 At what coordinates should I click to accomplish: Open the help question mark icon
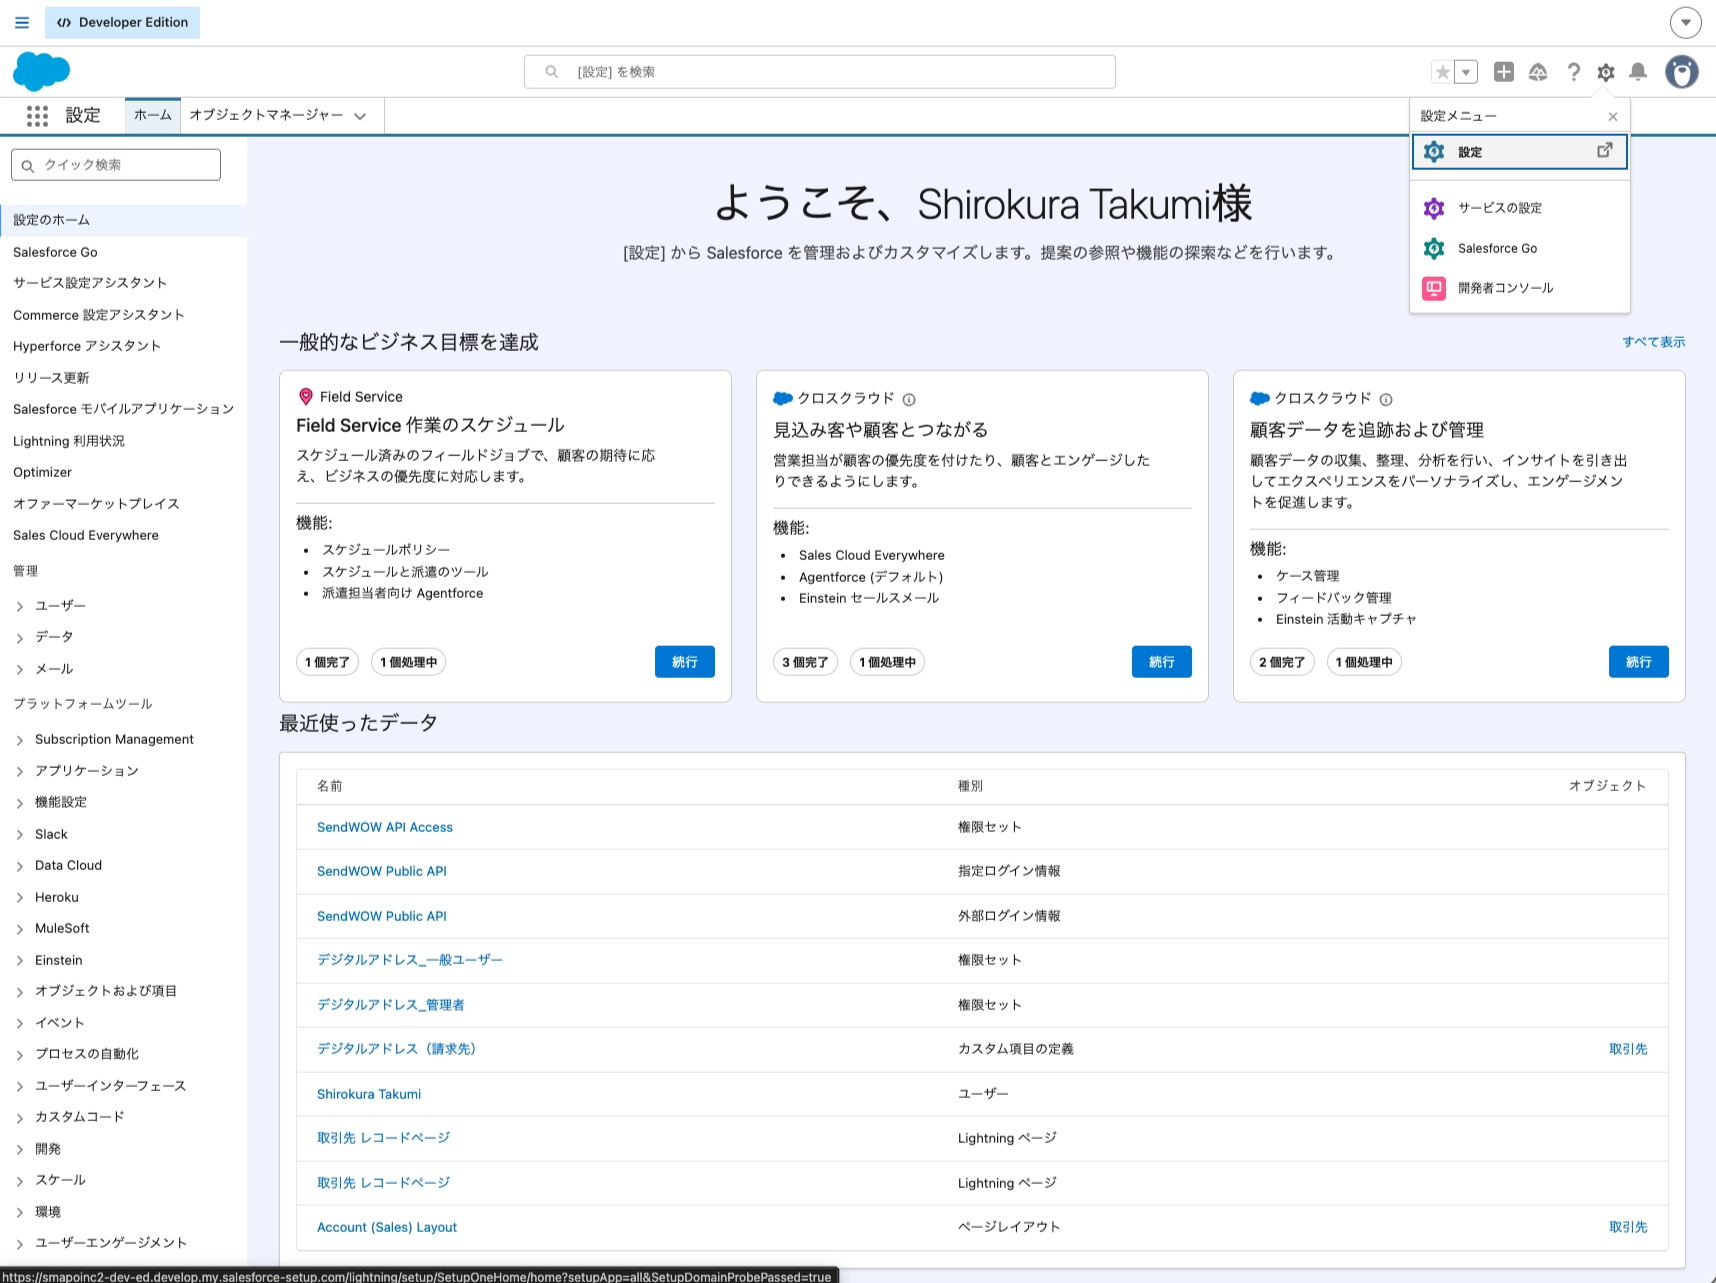tap(1573, 72)
